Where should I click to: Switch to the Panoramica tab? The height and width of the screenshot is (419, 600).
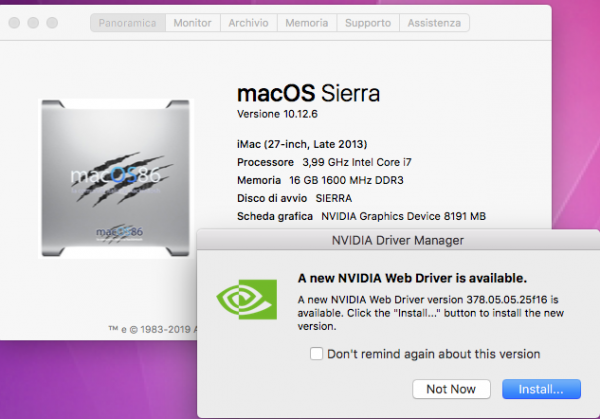coord(127,23)
